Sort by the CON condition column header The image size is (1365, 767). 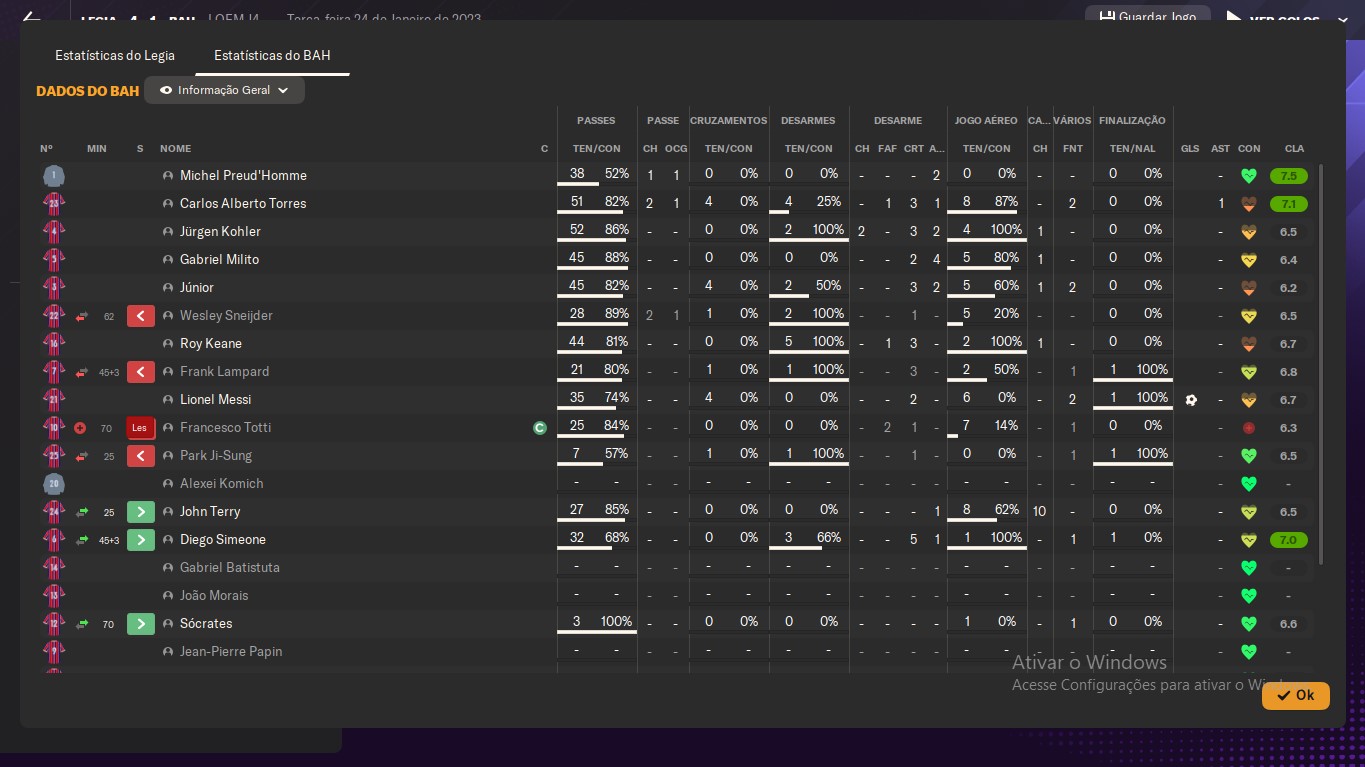pyautogui.click(x=1248, y=149)
